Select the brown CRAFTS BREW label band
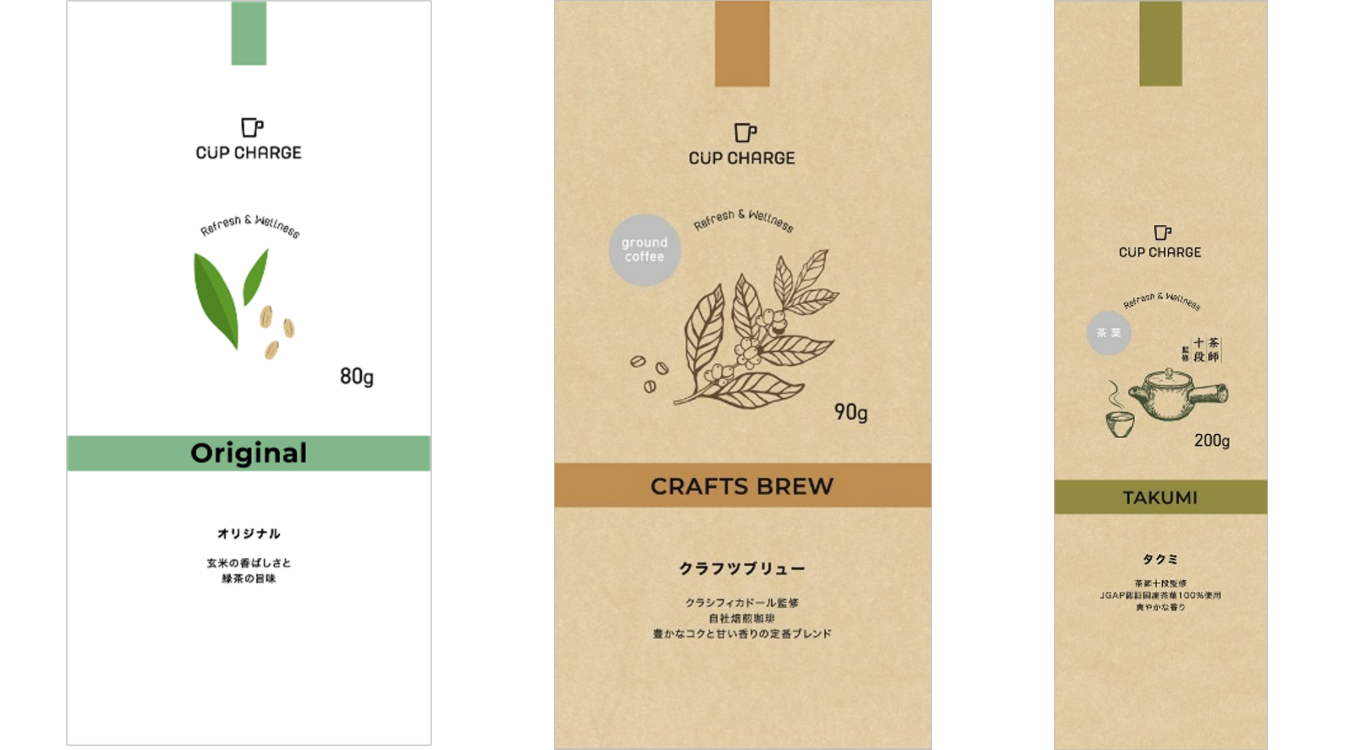 tap(743, 485)
